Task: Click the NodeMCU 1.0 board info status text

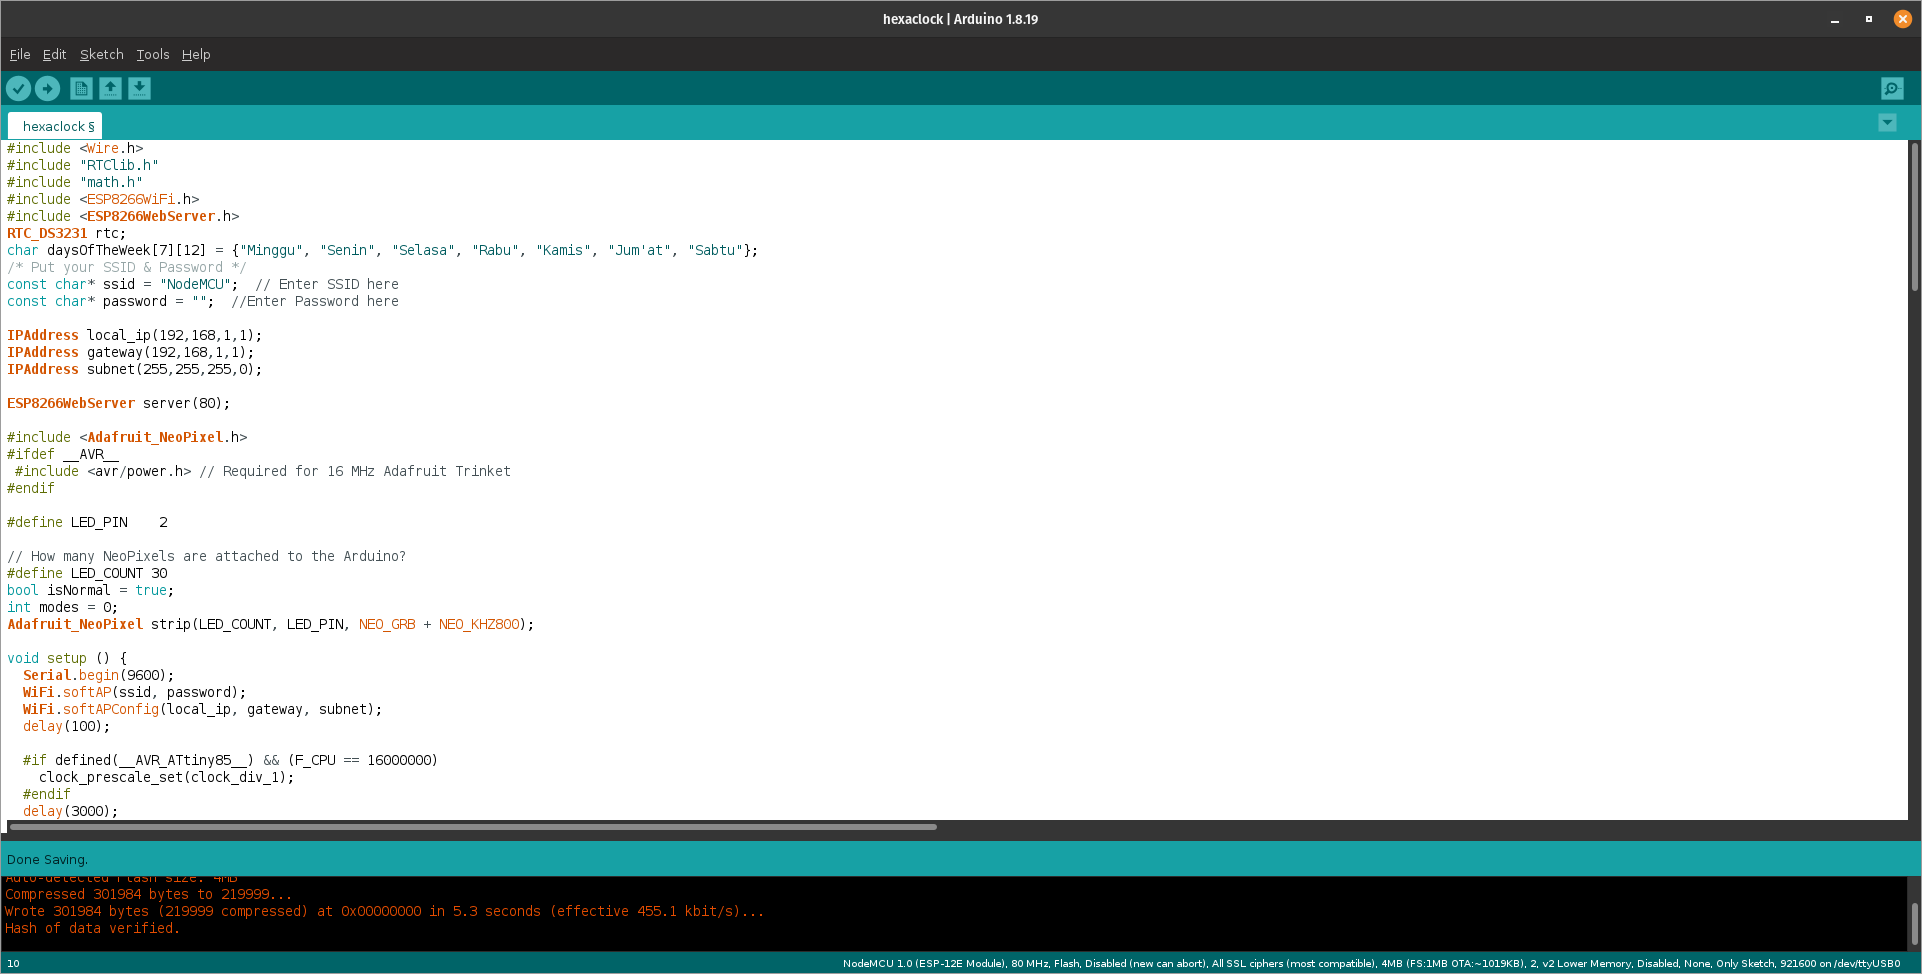Action: [x=1371, y=964]
